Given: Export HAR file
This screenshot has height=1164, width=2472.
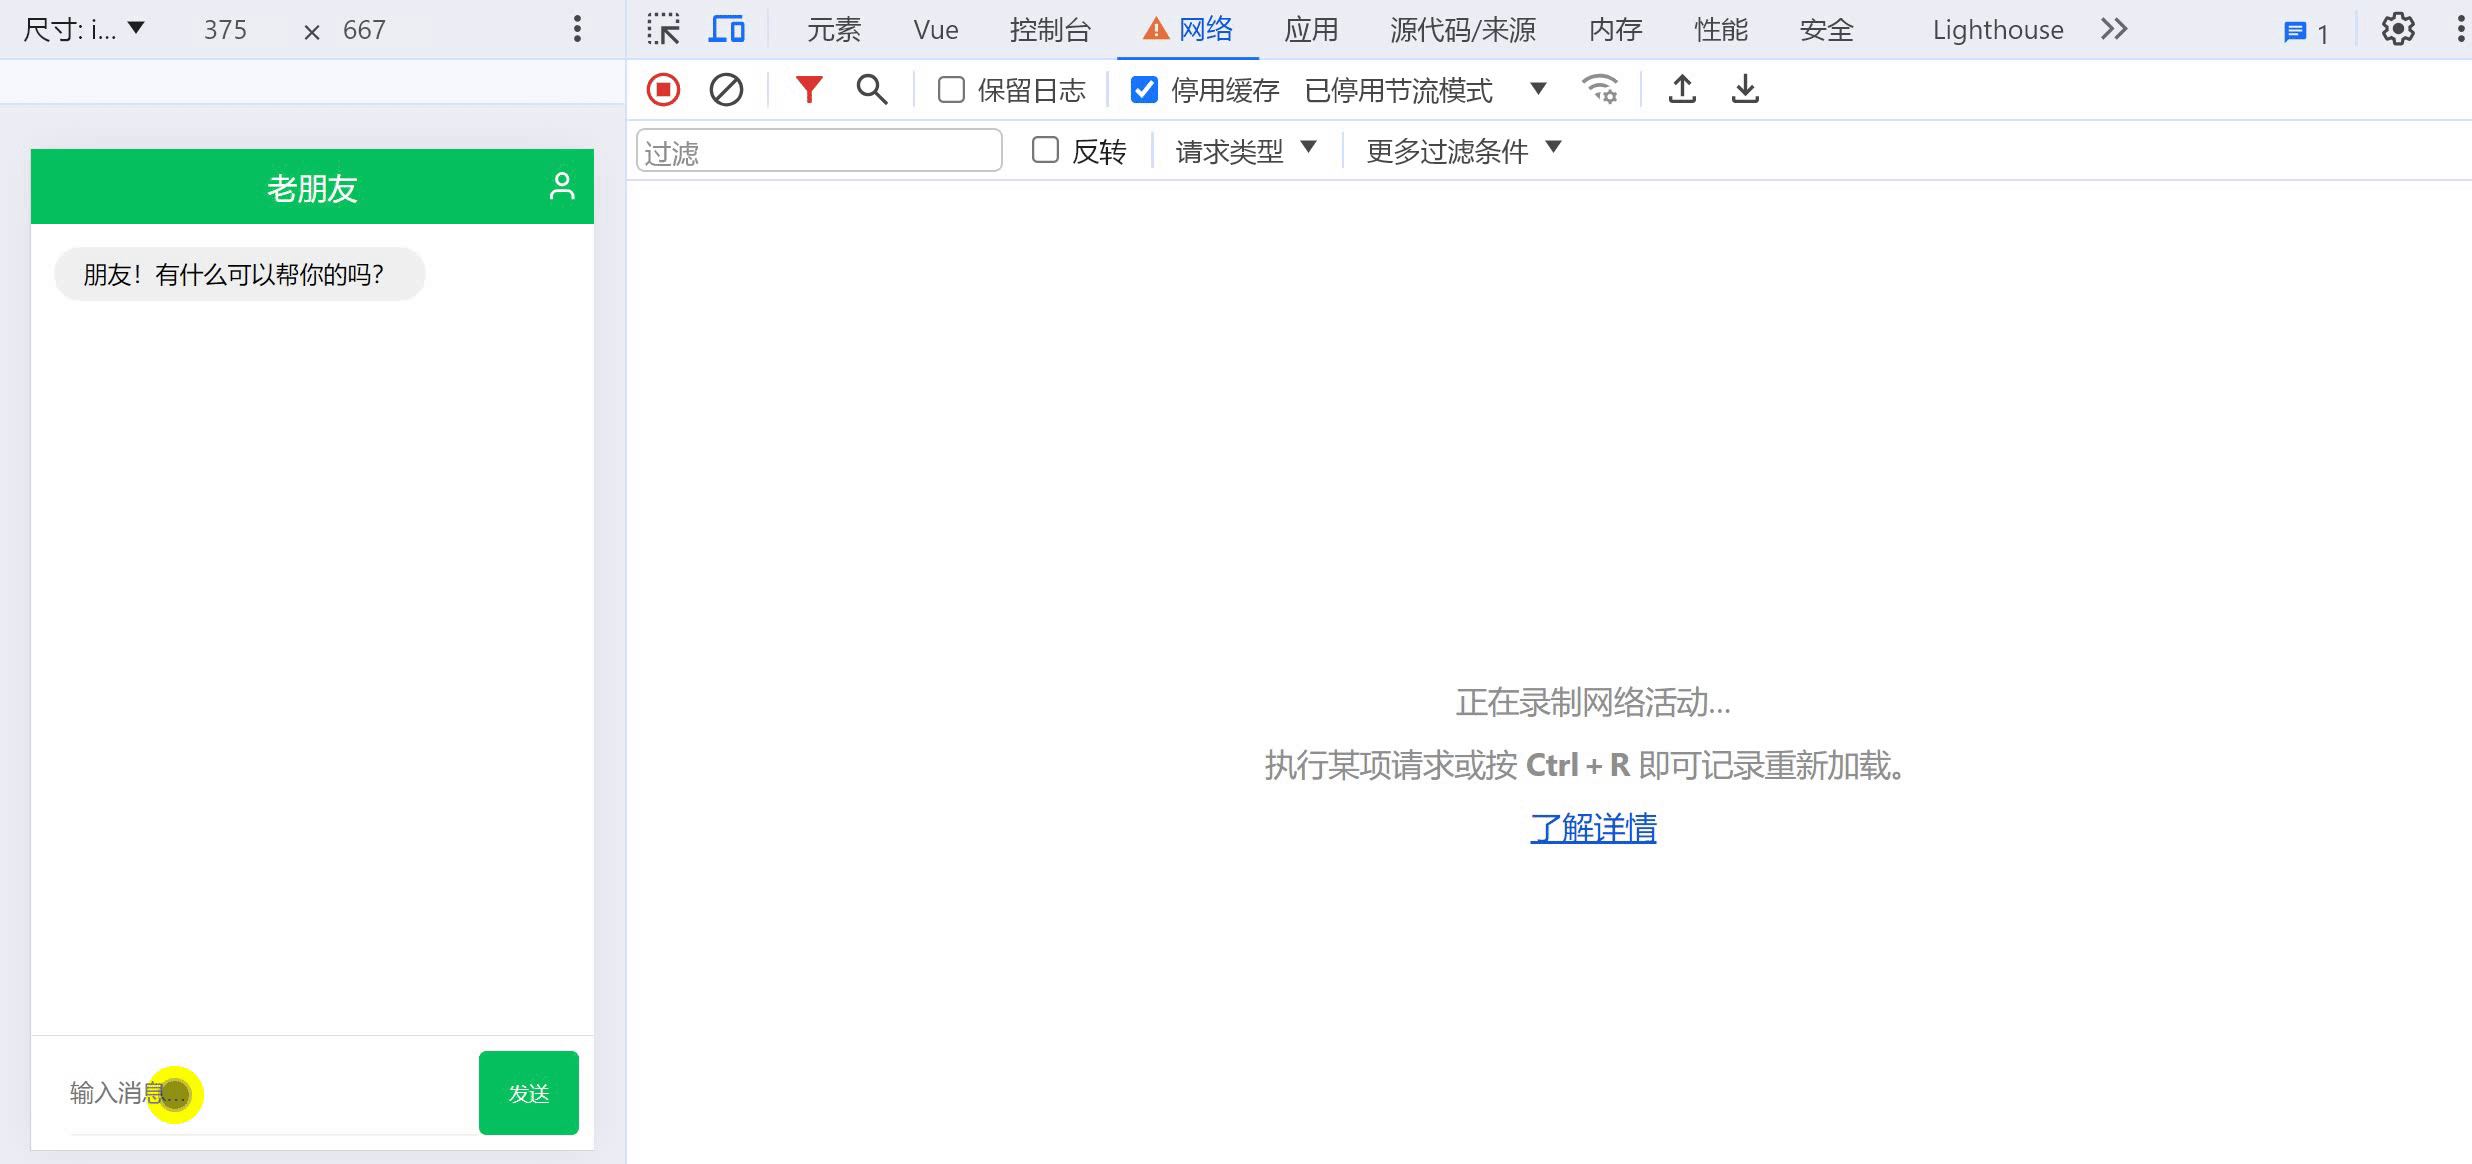Looking at the screenshot, I should pos(1745,89).
